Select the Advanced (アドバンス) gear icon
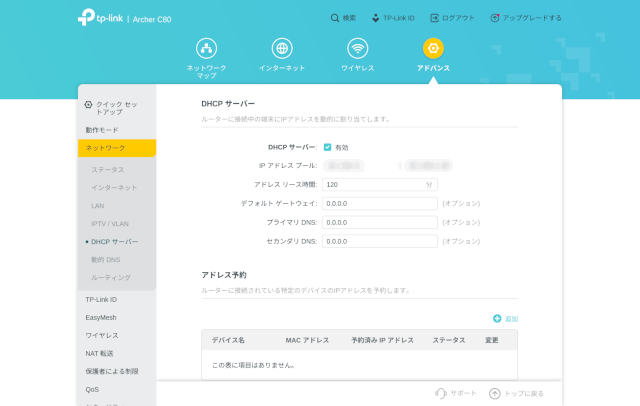This screenshot has width=640, height=406. coord(433,48)
